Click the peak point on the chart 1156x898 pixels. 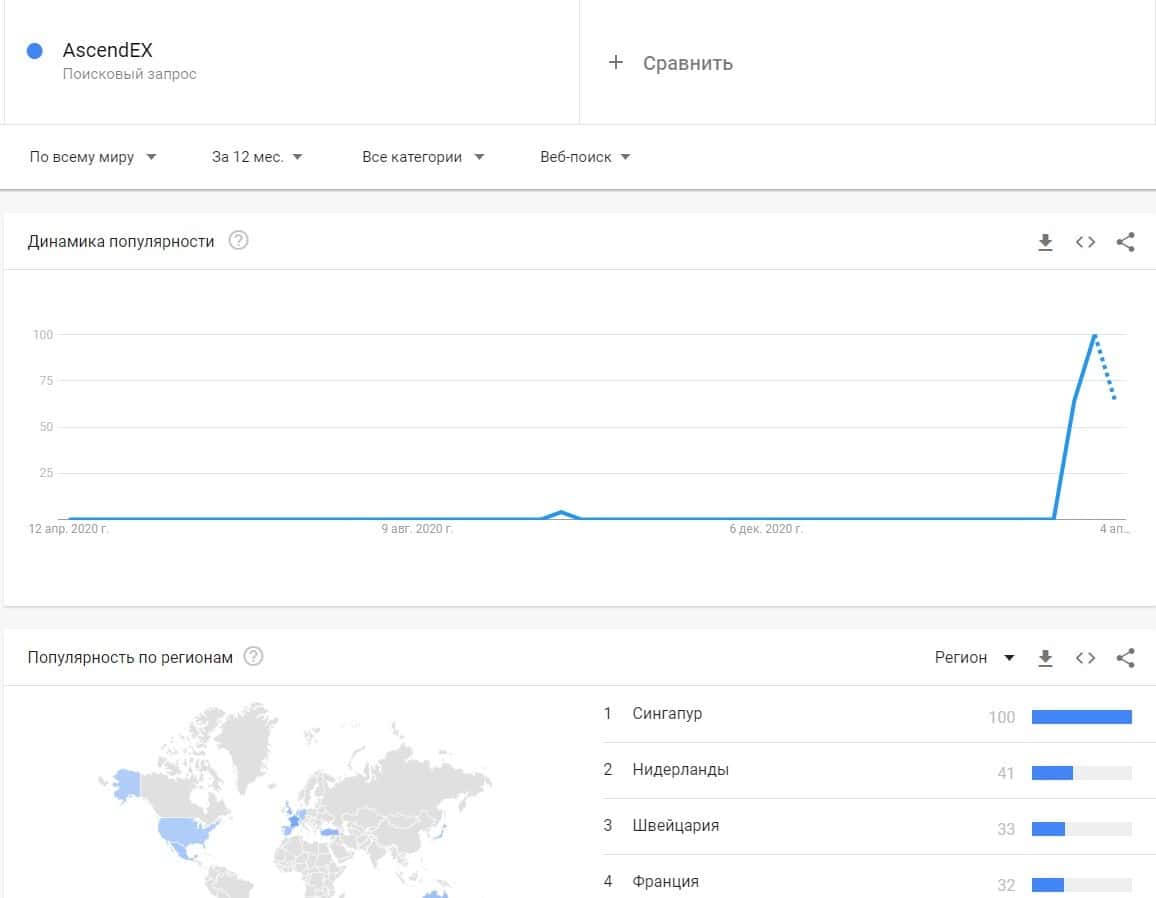1095,335
